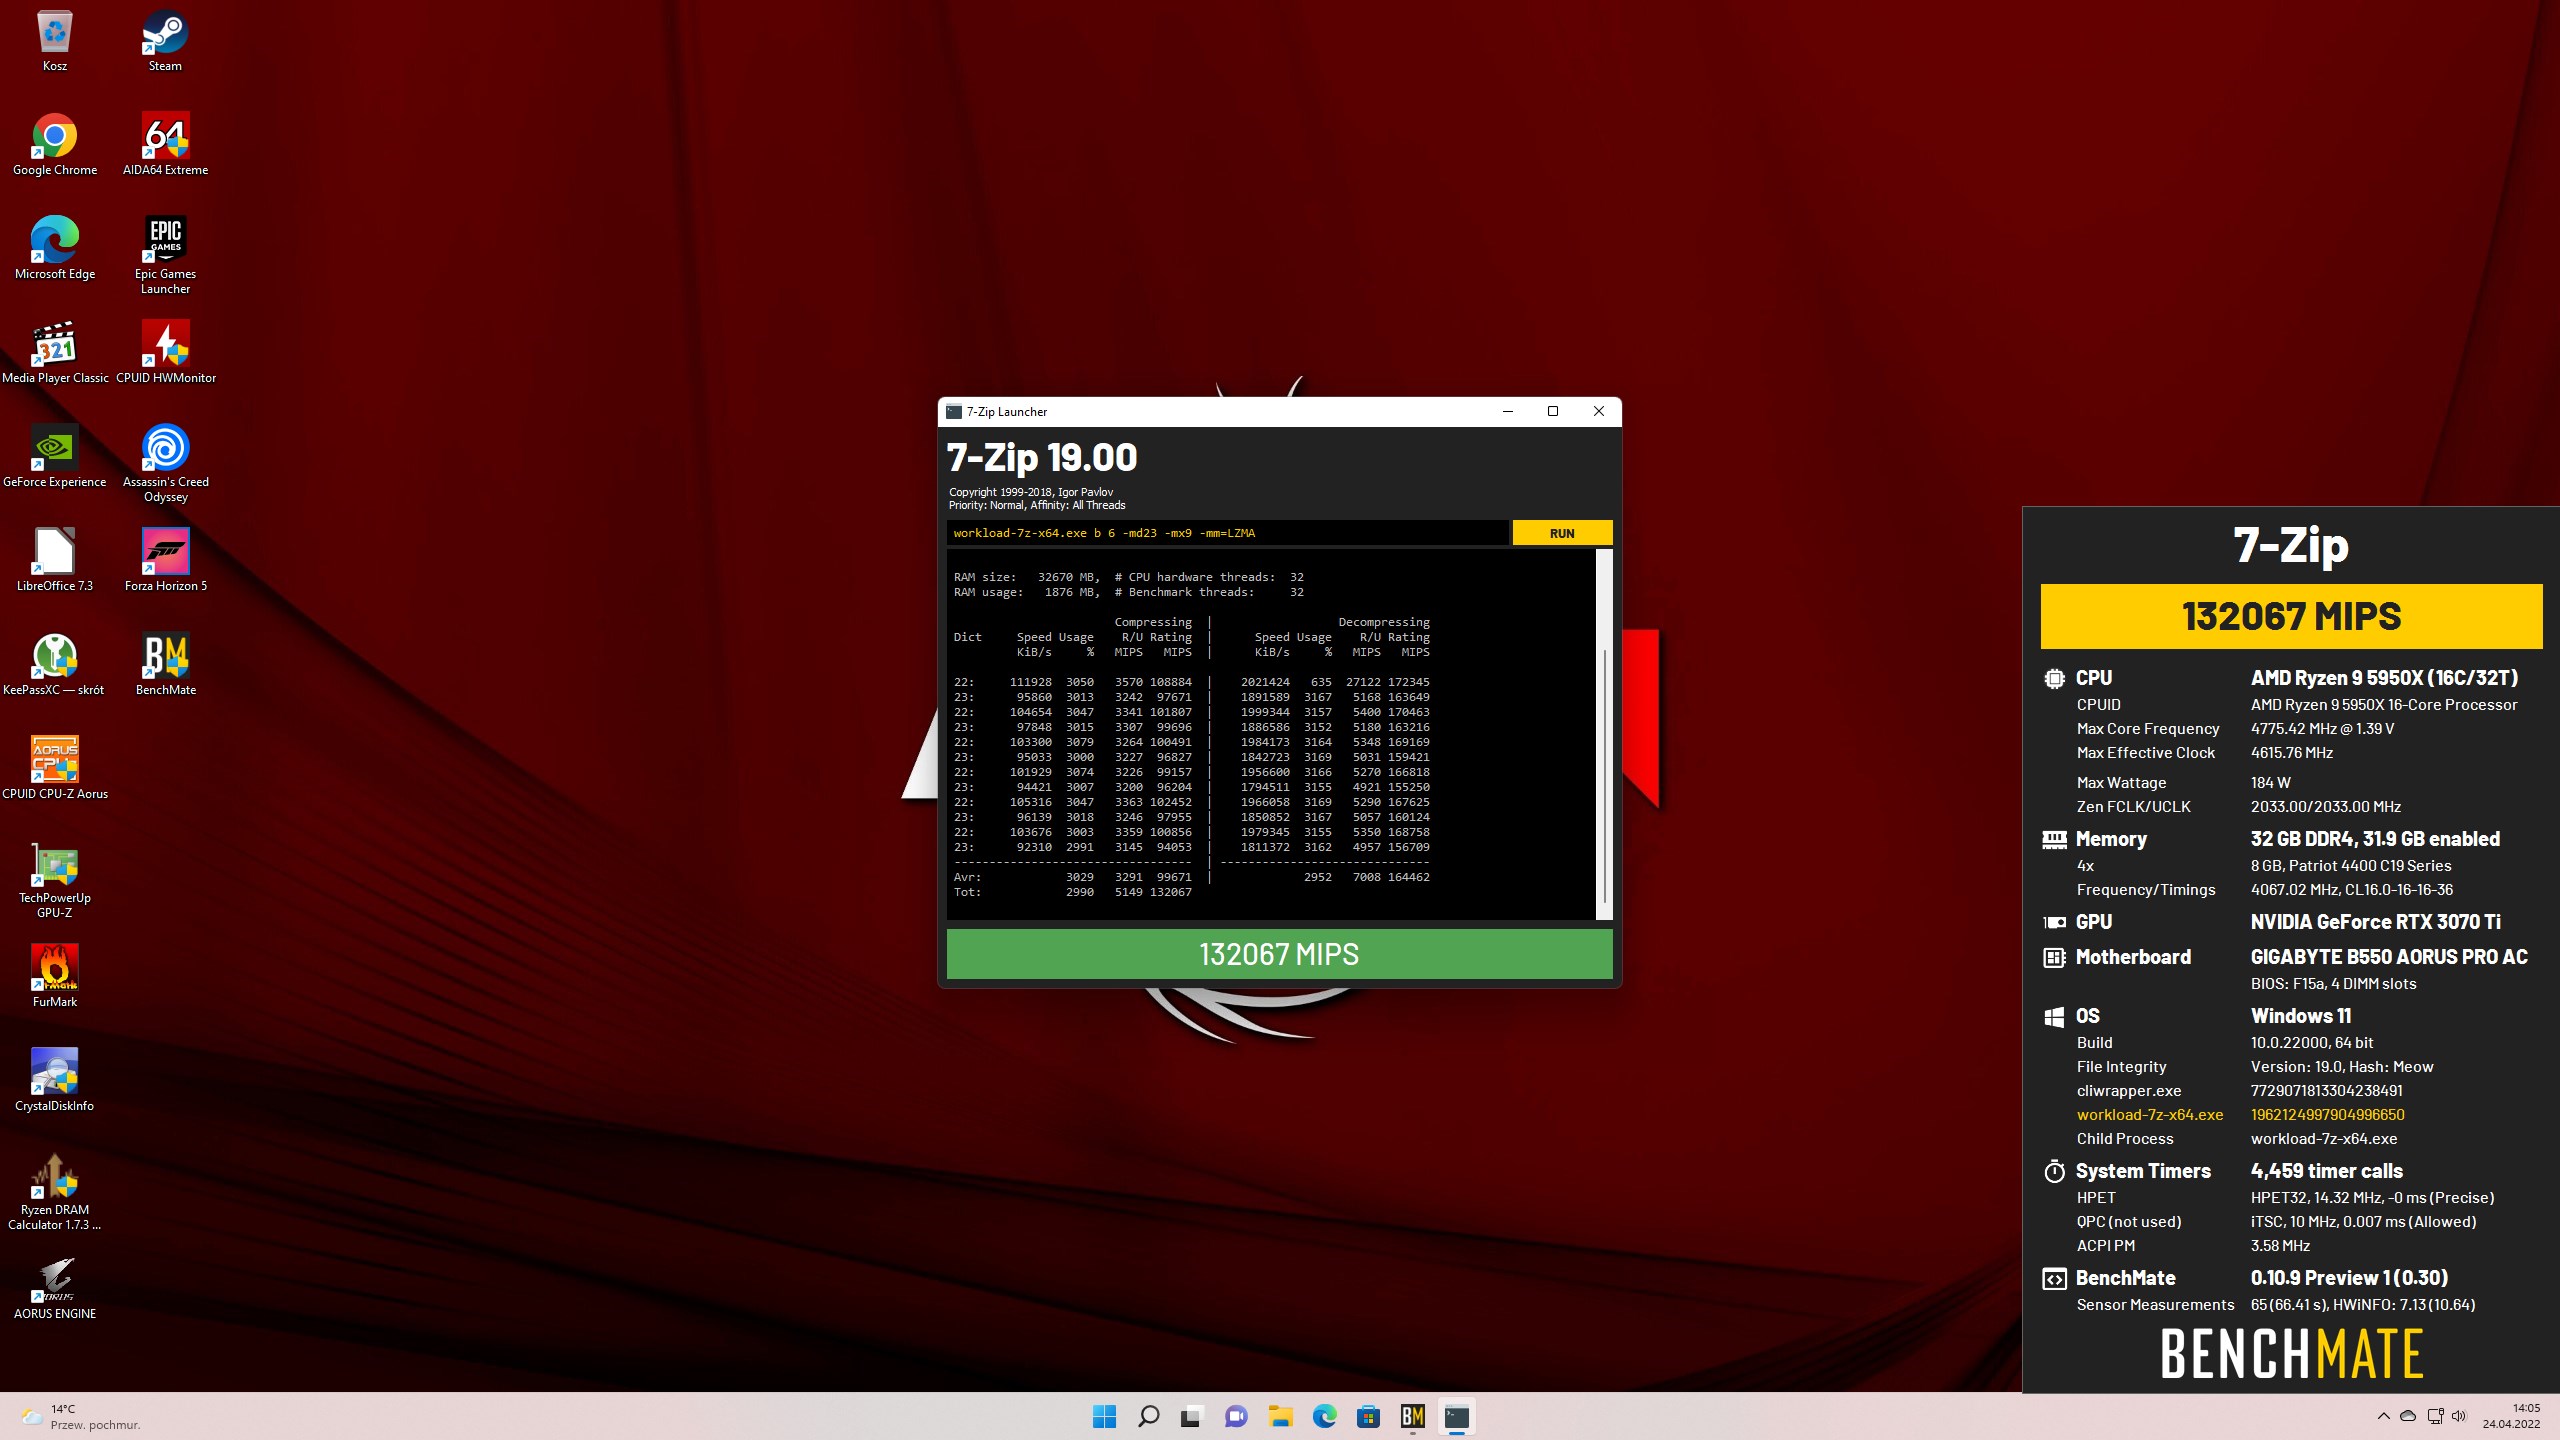
Task: Select Forza Horizon 5 shortcut
Action: [165, 561]
